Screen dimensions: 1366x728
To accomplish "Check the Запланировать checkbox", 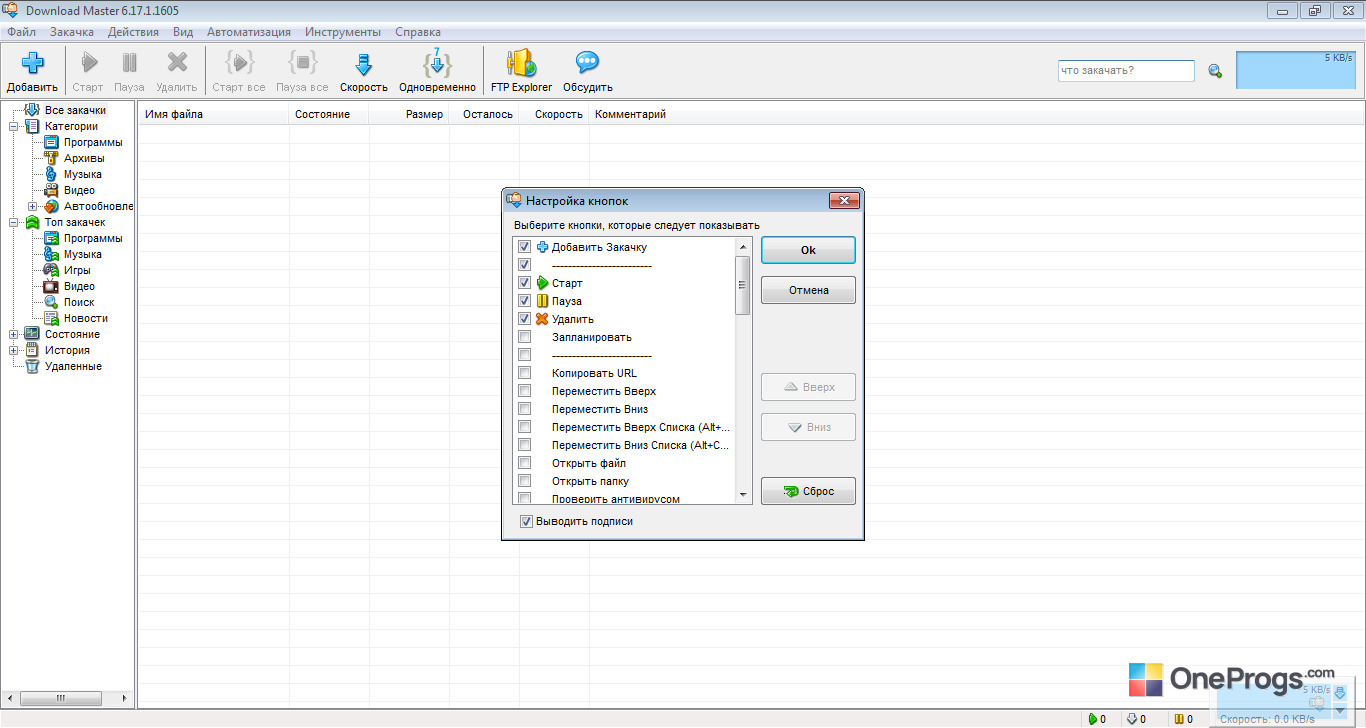I will [524, 337].
